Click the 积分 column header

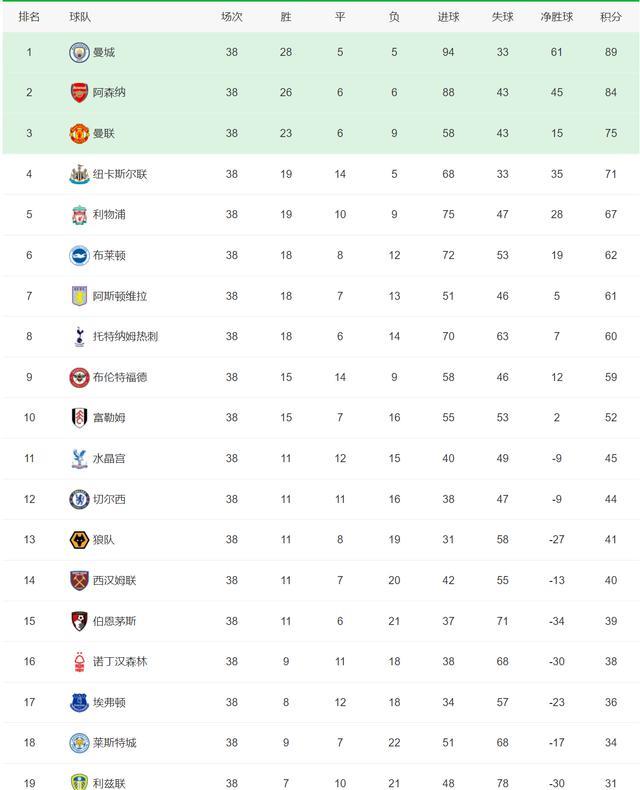611,17
